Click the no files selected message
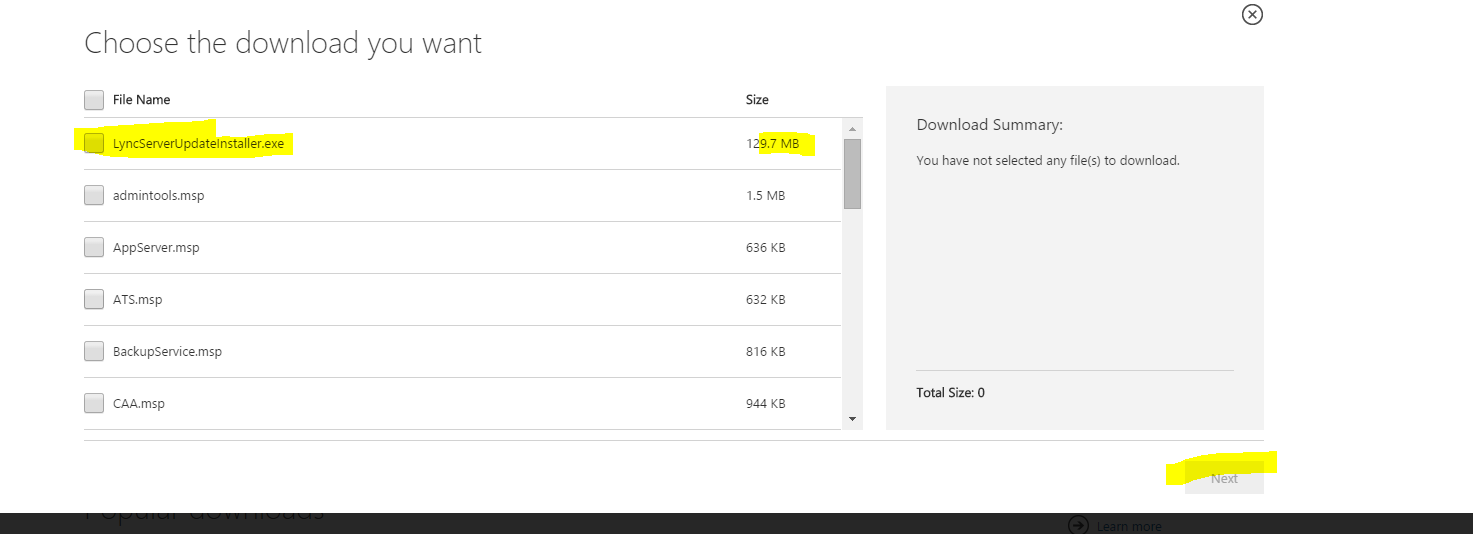The image size is (1473, 534). point(1048,160)
